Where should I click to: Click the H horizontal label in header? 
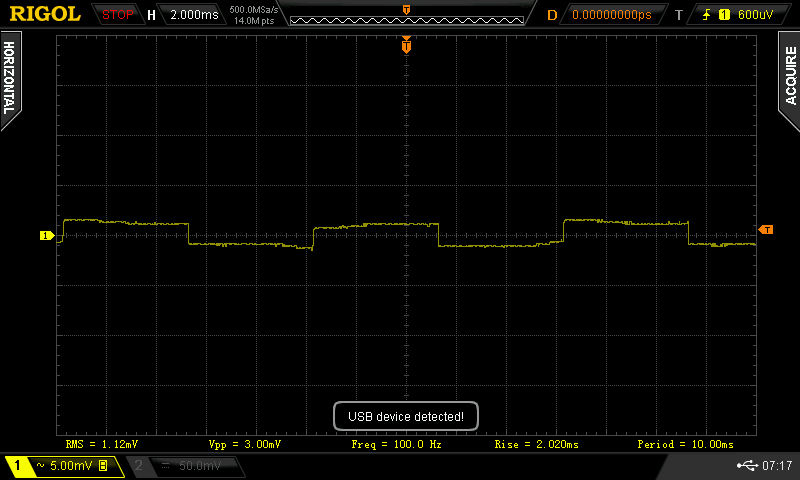tap(151, 15)
